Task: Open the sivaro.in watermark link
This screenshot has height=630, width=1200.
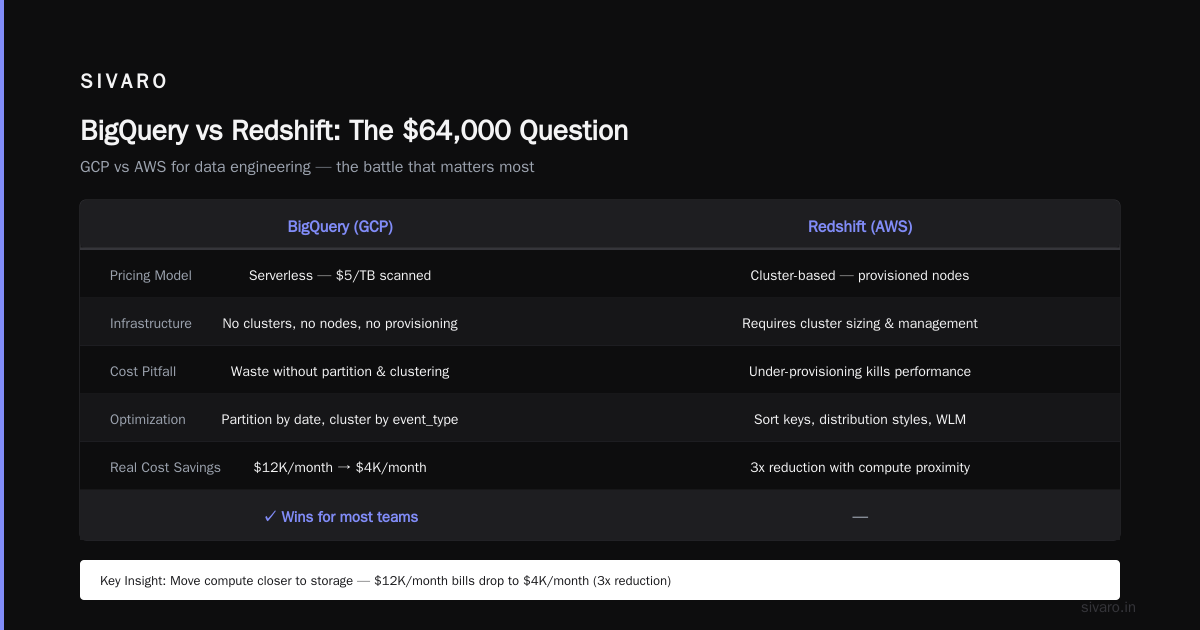Action: pyautogui.click(x=1109, y=607)
